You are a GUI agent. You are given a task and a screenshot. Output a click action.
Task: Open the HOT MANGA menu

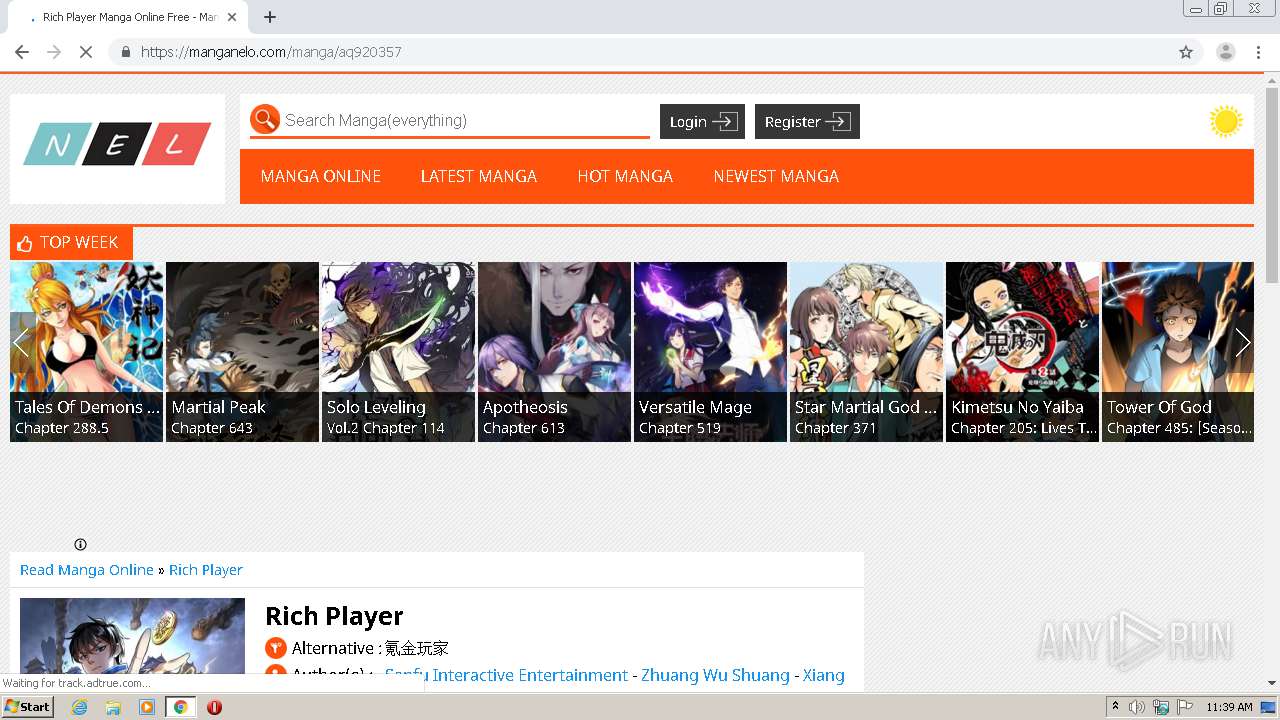(625, 176)
